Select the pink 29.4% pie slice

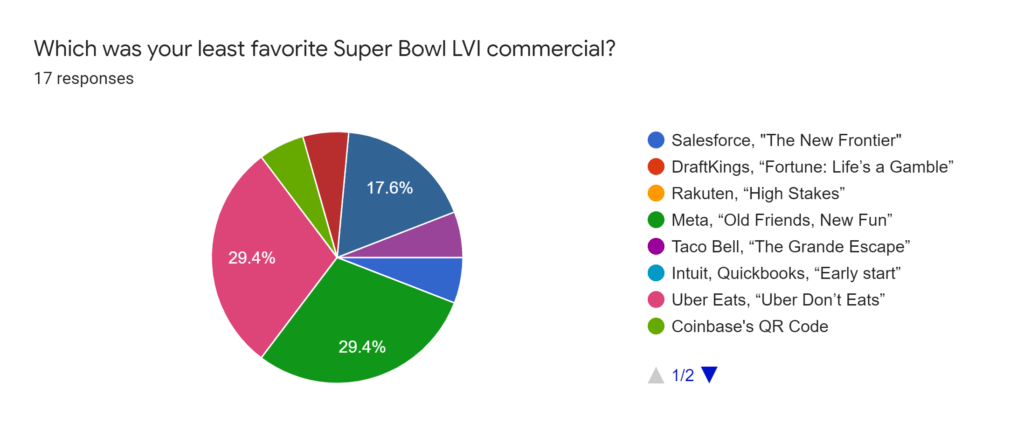pos(261,258)
